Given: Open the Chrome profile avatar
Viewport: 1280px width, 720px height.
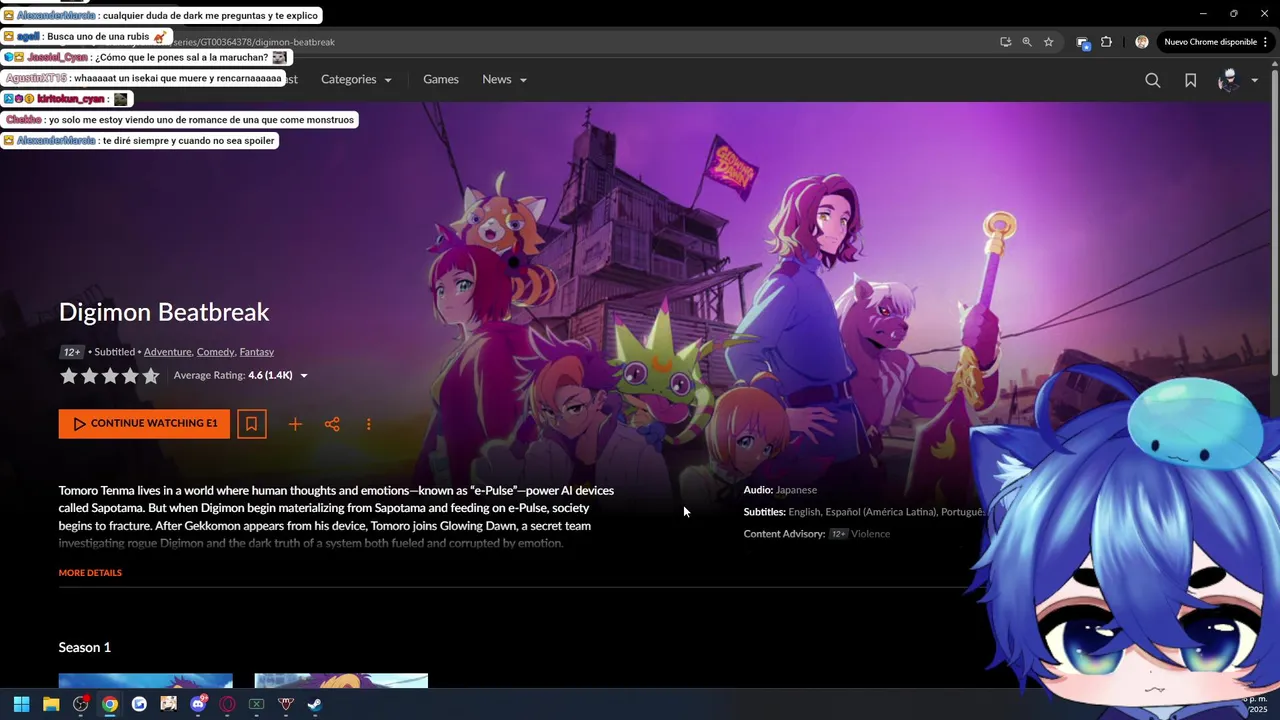Looking at the screenshot, I should [1142, 42].
